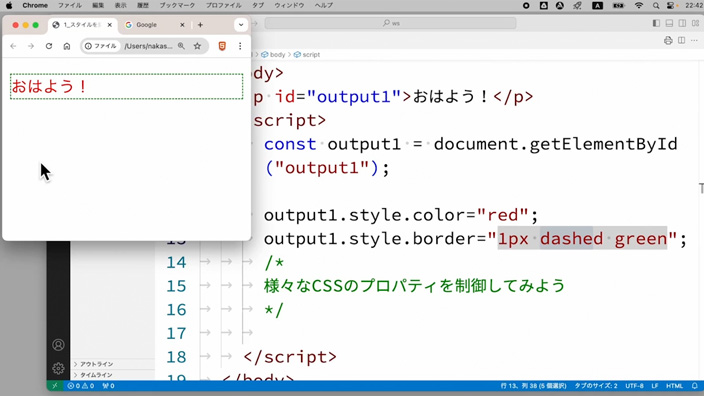Open the Chrome three-dot menu
This screenshot has width=704, height=396.
pos(240,46)
